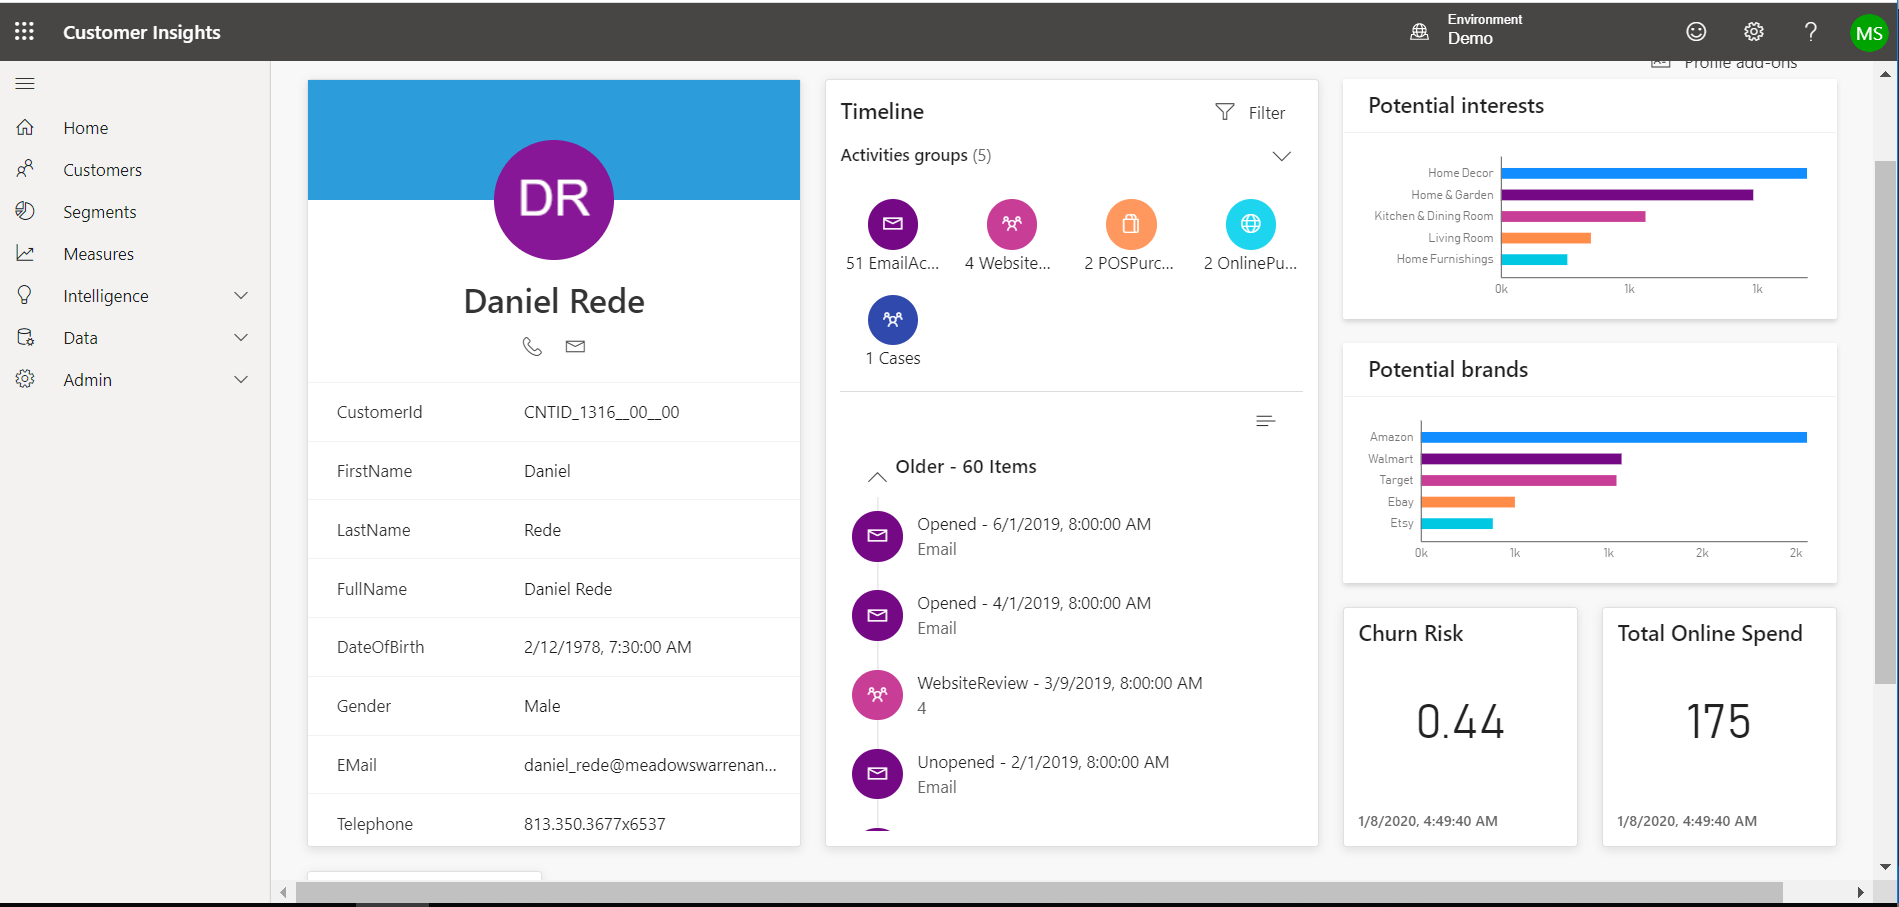This screenshot has width=1899, height=907.
Task: Open the Filter for the timeline
Action: point(1250,112)
